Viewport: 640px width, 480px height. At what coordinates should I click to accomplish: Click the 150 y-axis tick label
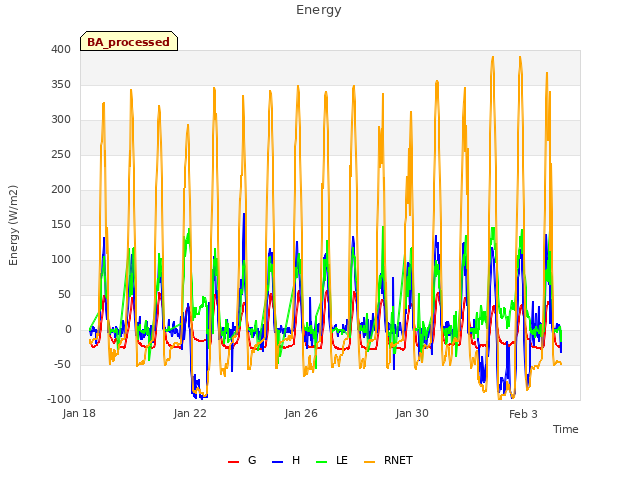61,224
